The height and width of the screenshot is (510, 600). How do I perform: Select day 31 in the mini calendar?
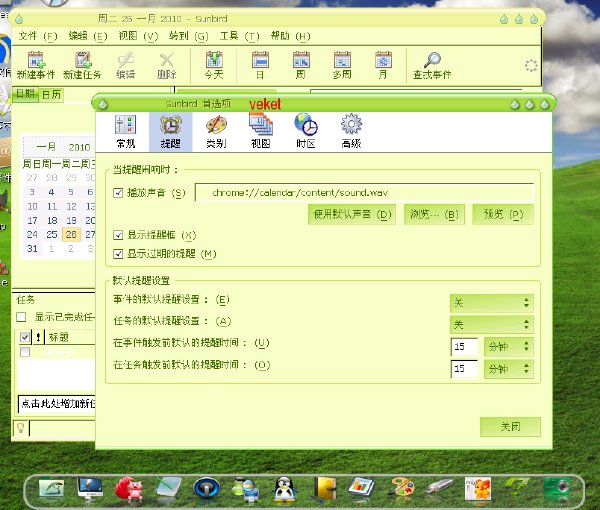pyautogui.click(x=33, y=249)
